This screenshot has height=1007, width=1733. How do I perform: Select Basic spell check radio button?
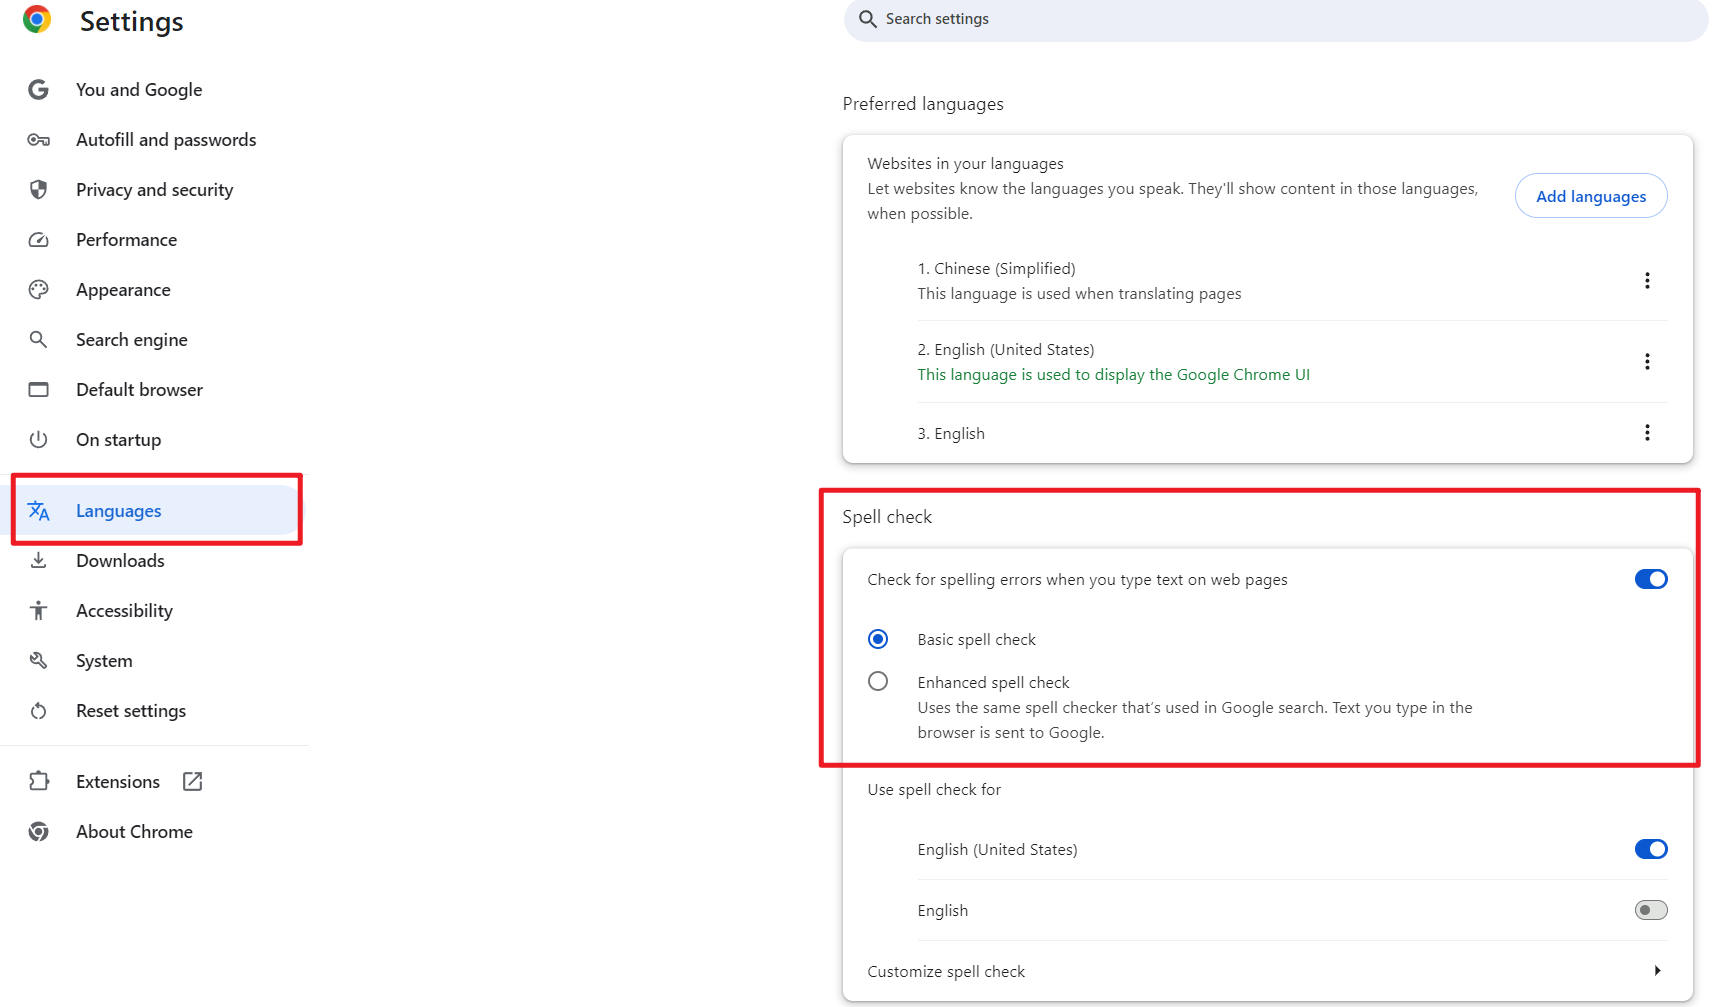click(878, 639)
